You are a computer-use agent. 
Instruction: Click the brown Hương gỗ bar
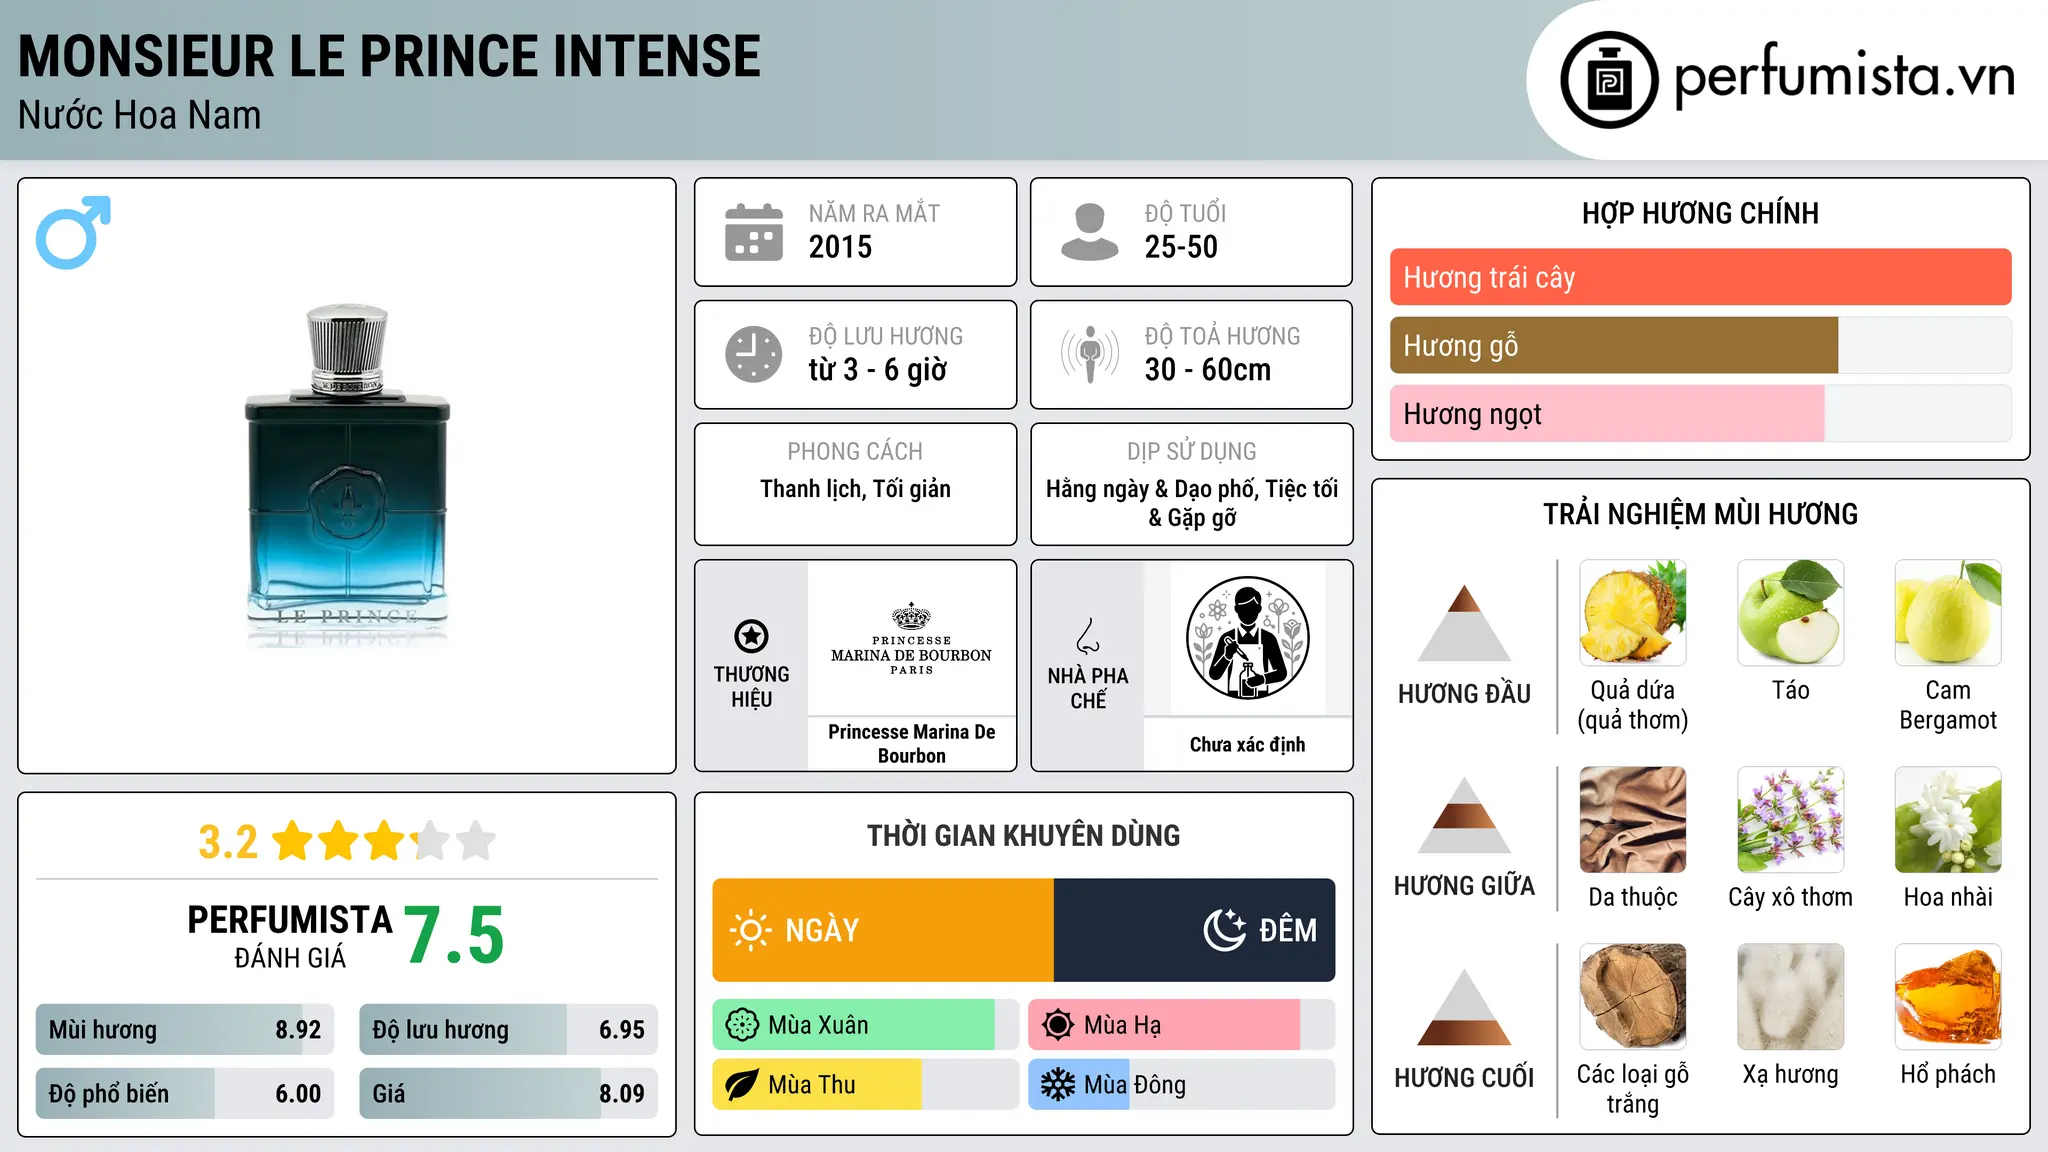[x=1614, y=345]
